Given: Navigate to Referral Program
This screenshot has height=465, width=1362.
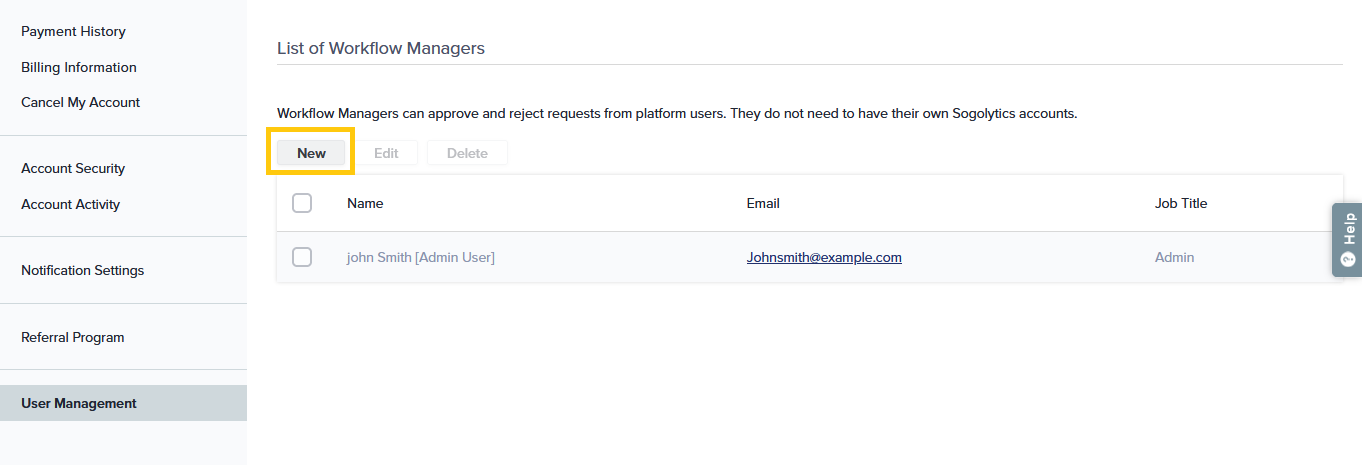Looking at the screenshot, I should pos(72,338).
